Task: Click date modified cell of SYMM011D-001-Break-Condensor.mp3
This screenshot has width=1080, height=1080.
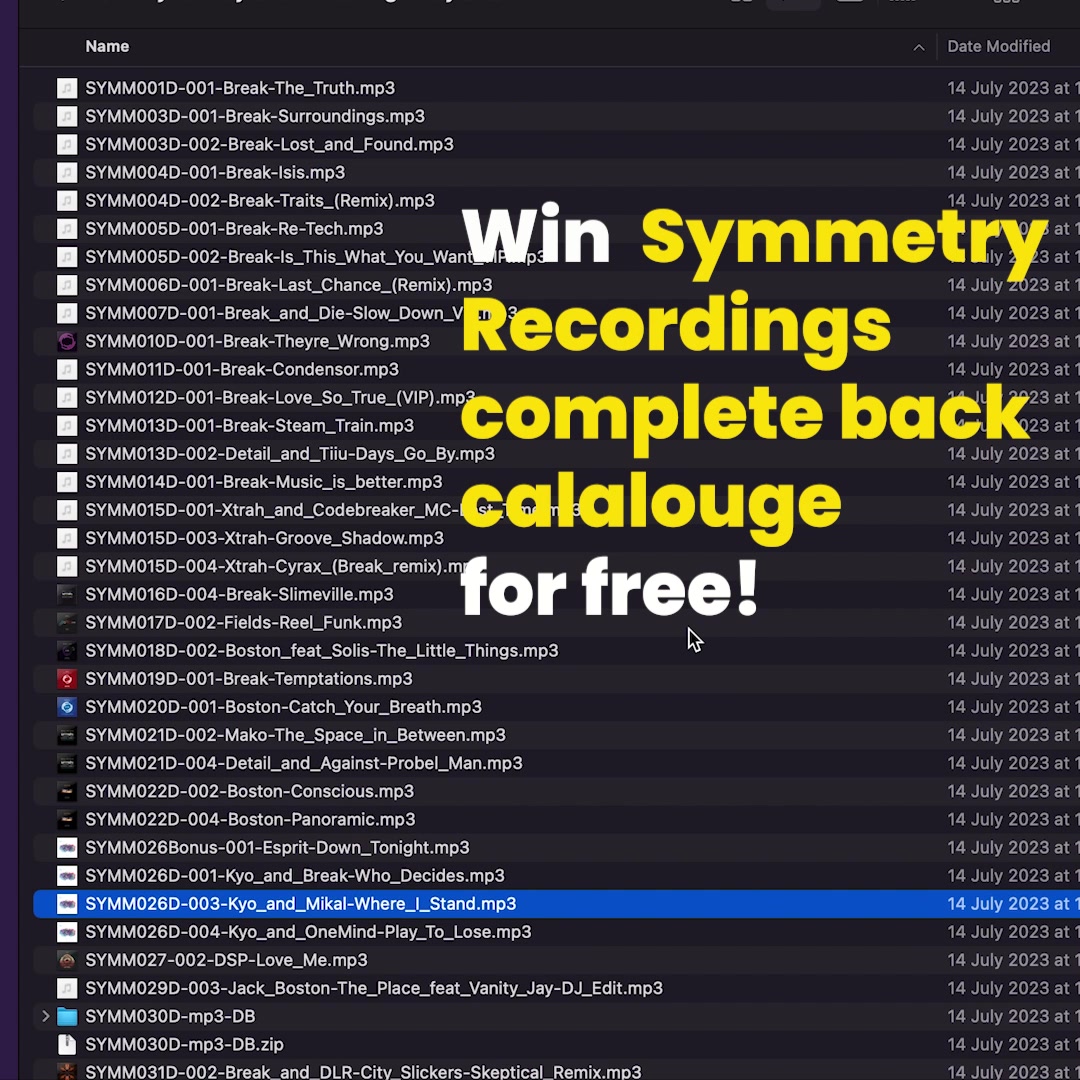Action: pyautogui.click(x=1013, y=370)
